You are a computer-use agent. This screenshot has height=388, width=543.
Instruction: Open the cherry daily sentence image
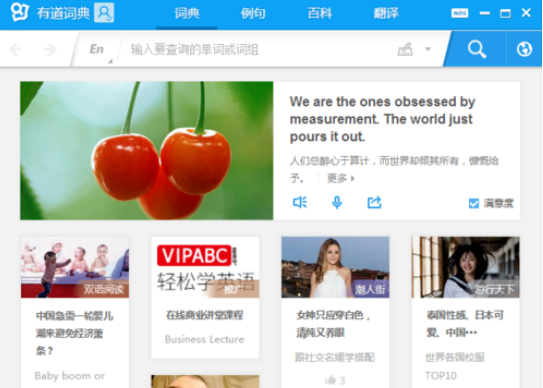147,150
